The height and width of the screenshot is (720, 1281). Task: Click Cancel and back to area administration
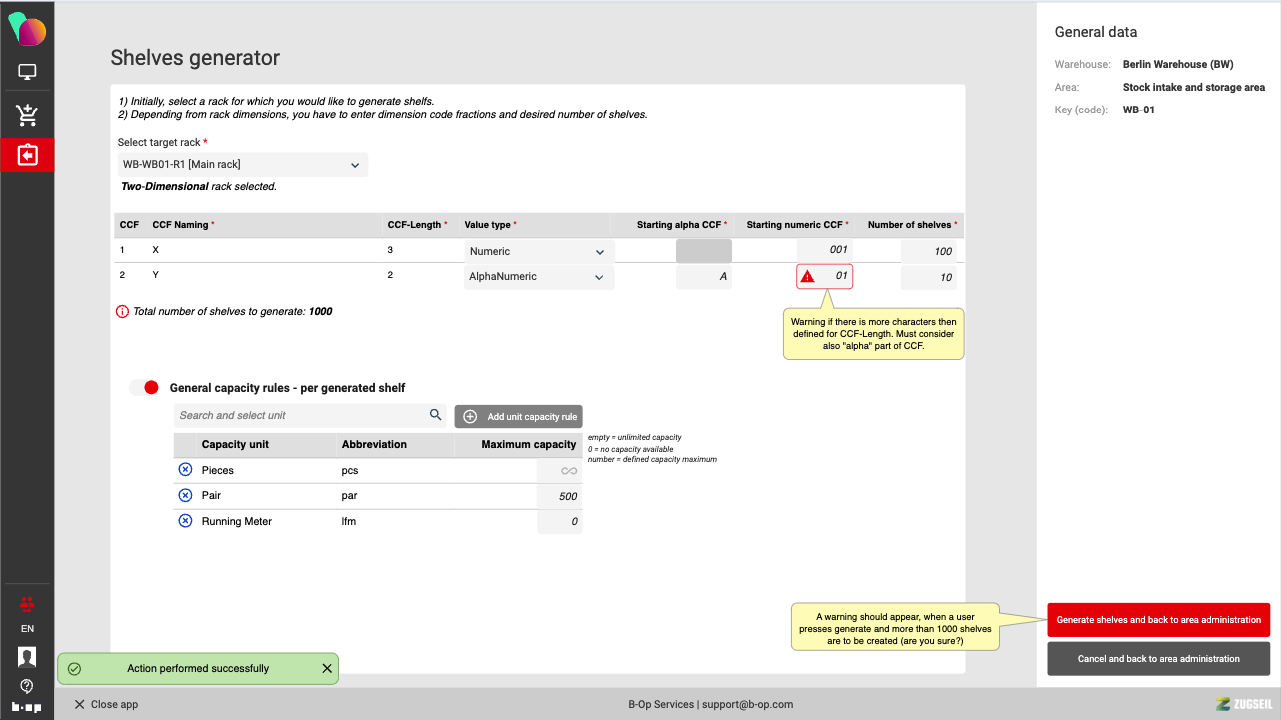(x=1158, y=659)
